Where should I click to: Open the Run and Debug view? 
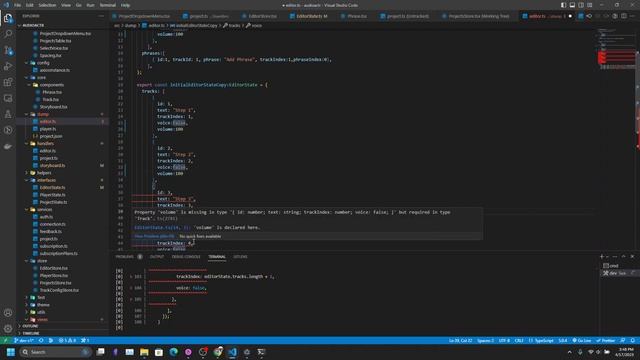[8, 66]
